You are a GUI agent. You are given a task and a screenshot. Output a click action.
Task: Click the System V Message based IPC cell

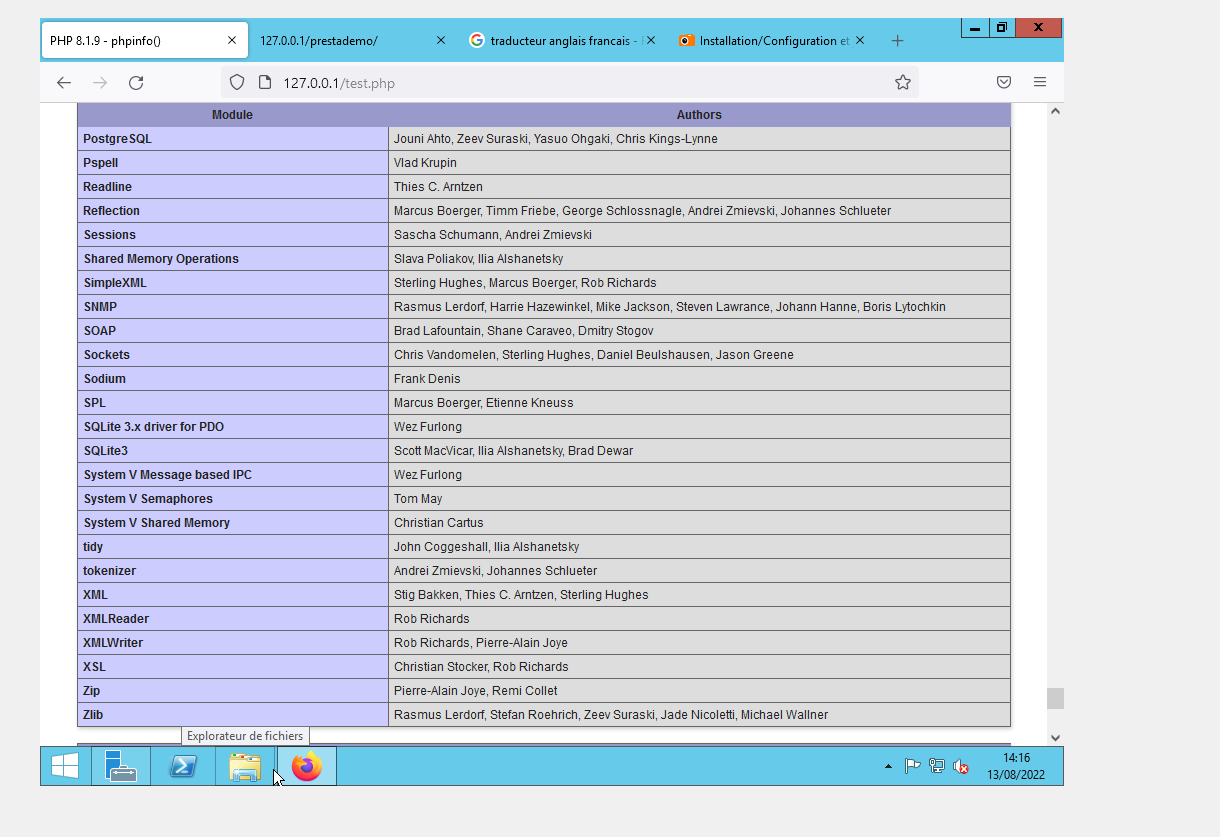click(233, 475)
